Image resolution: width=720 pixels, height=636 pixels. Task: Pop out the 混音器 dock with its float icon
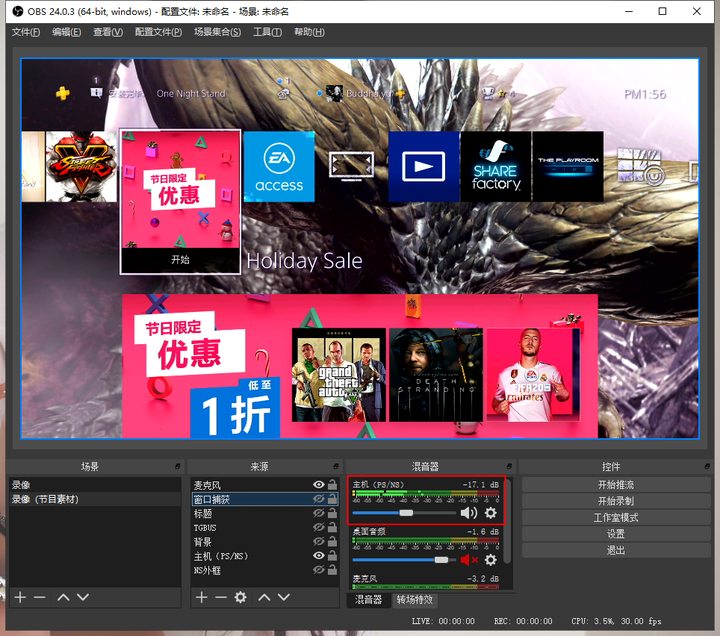pos(509,466)
